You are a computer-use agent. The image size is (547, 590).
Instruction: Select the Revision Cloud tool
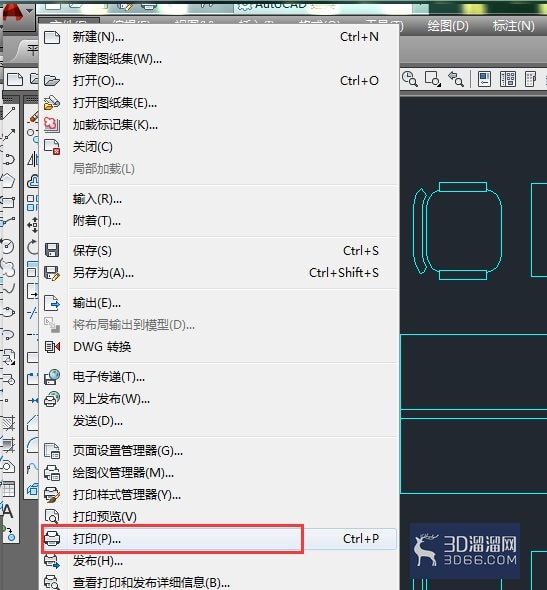9,268
